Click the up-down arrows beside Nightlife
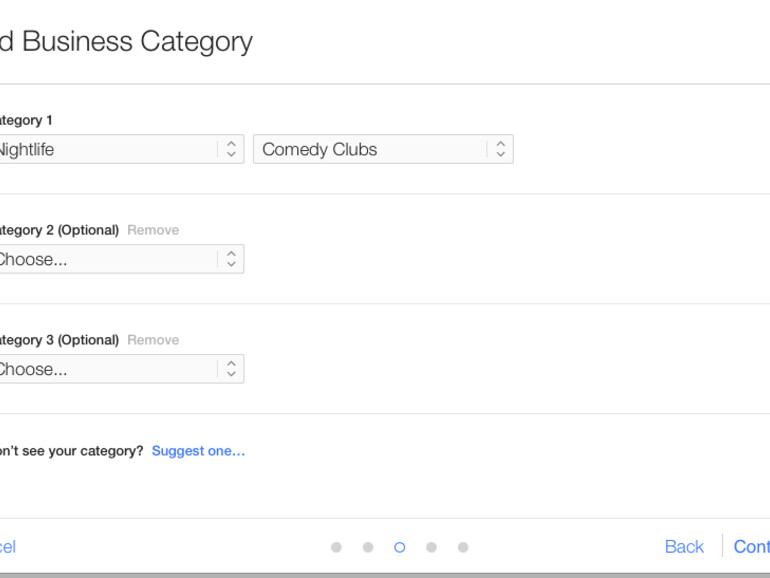Image resolution: width=770 pixels, height=578 pixels. coord(231,149)
